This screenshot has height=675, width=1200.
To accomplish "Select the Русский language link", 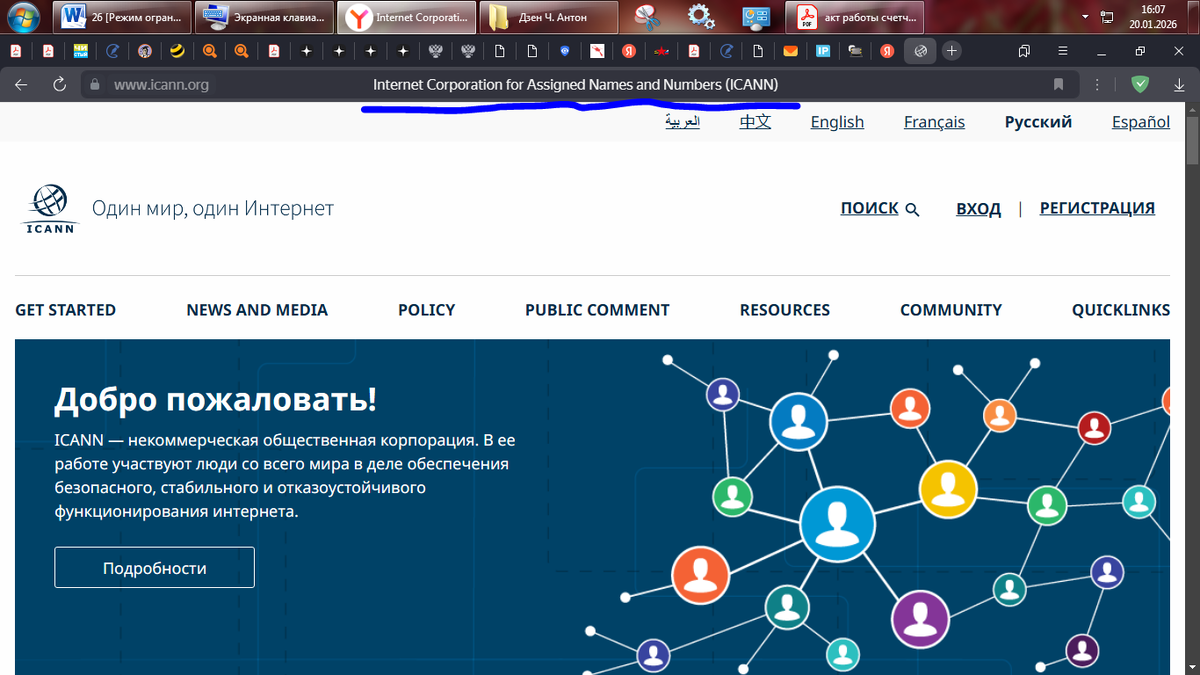I will pyautogui.click(x=1038, y=122).
